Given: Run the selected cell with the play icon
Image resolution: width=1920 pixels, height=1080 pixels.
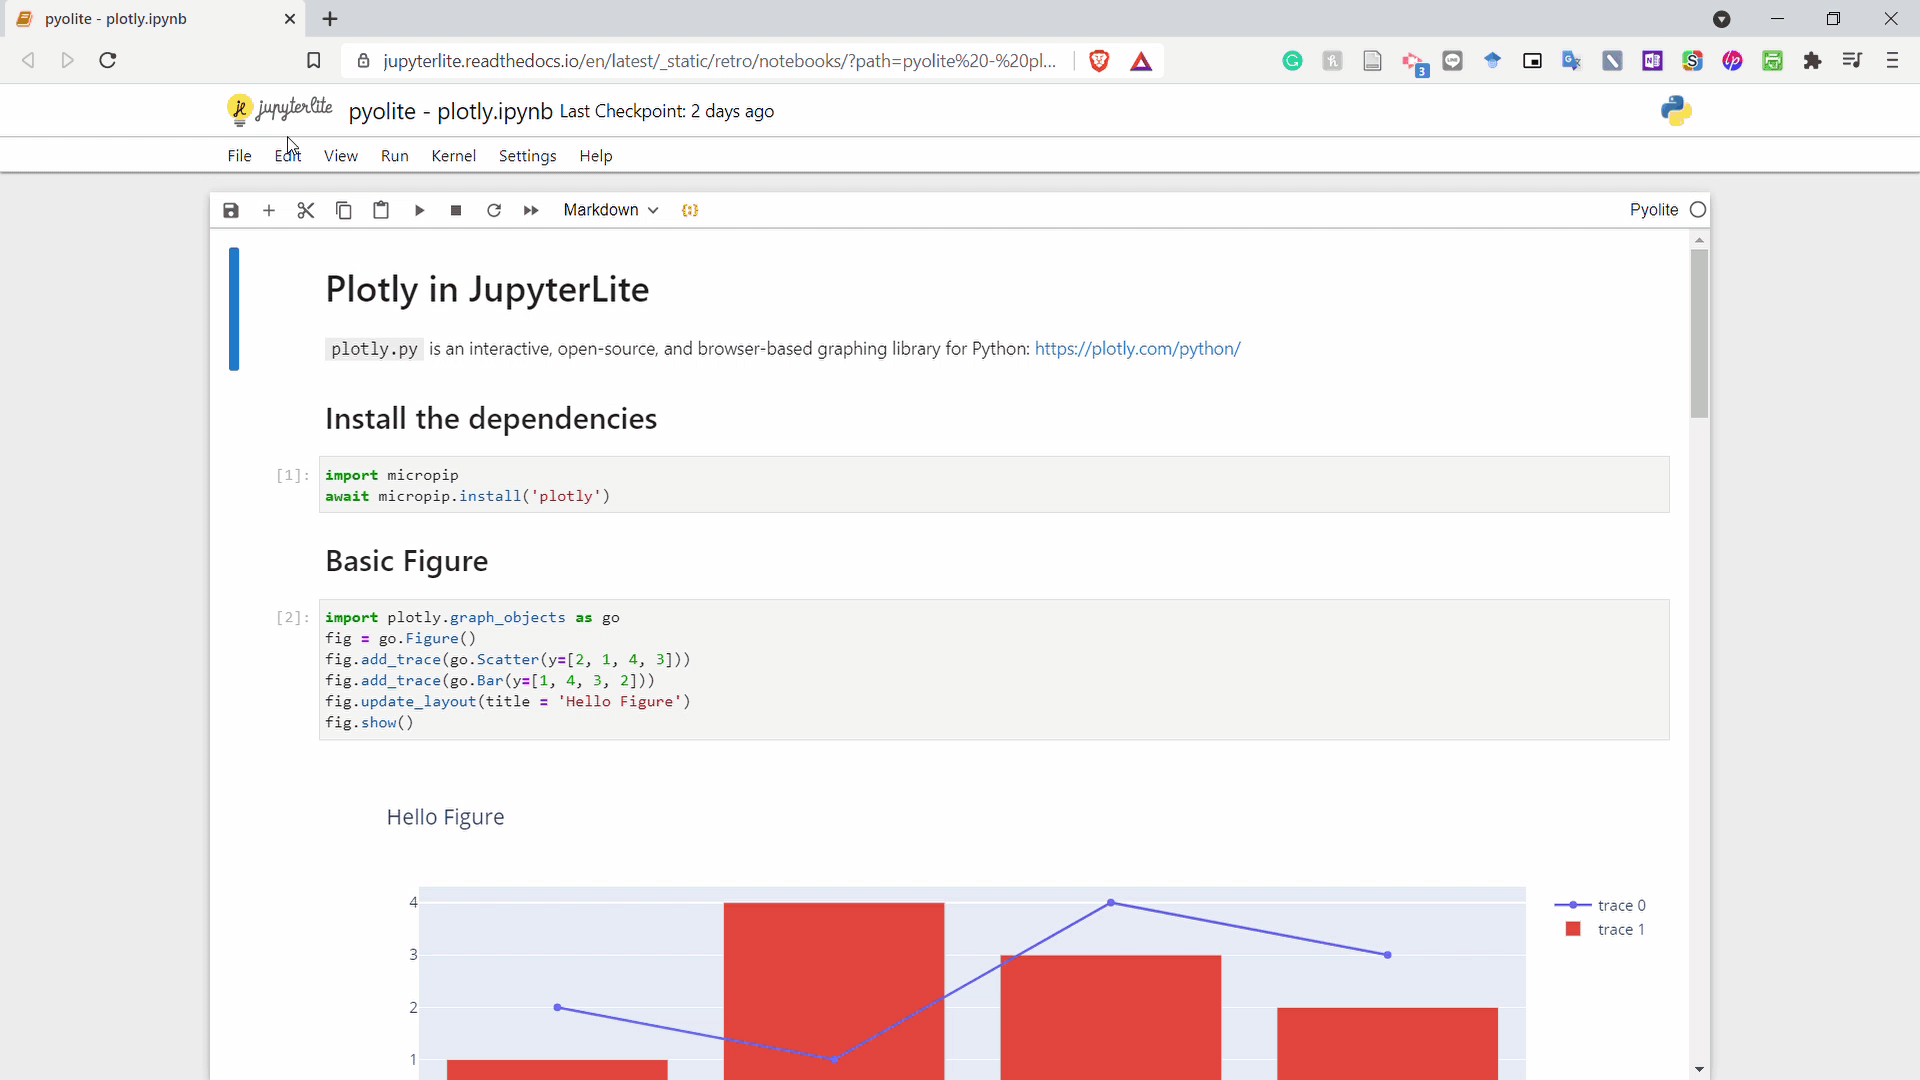Looking at the screenshot, I should (x=419, y=210).
